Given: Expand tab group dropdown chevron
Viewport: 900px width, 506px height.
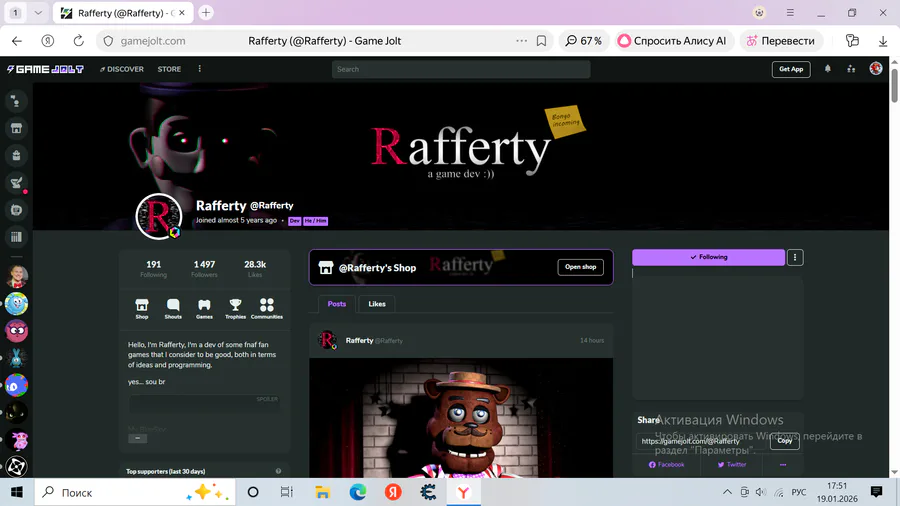Looking at the screenshot, I should pyautogui.click(x=38, y=13).
